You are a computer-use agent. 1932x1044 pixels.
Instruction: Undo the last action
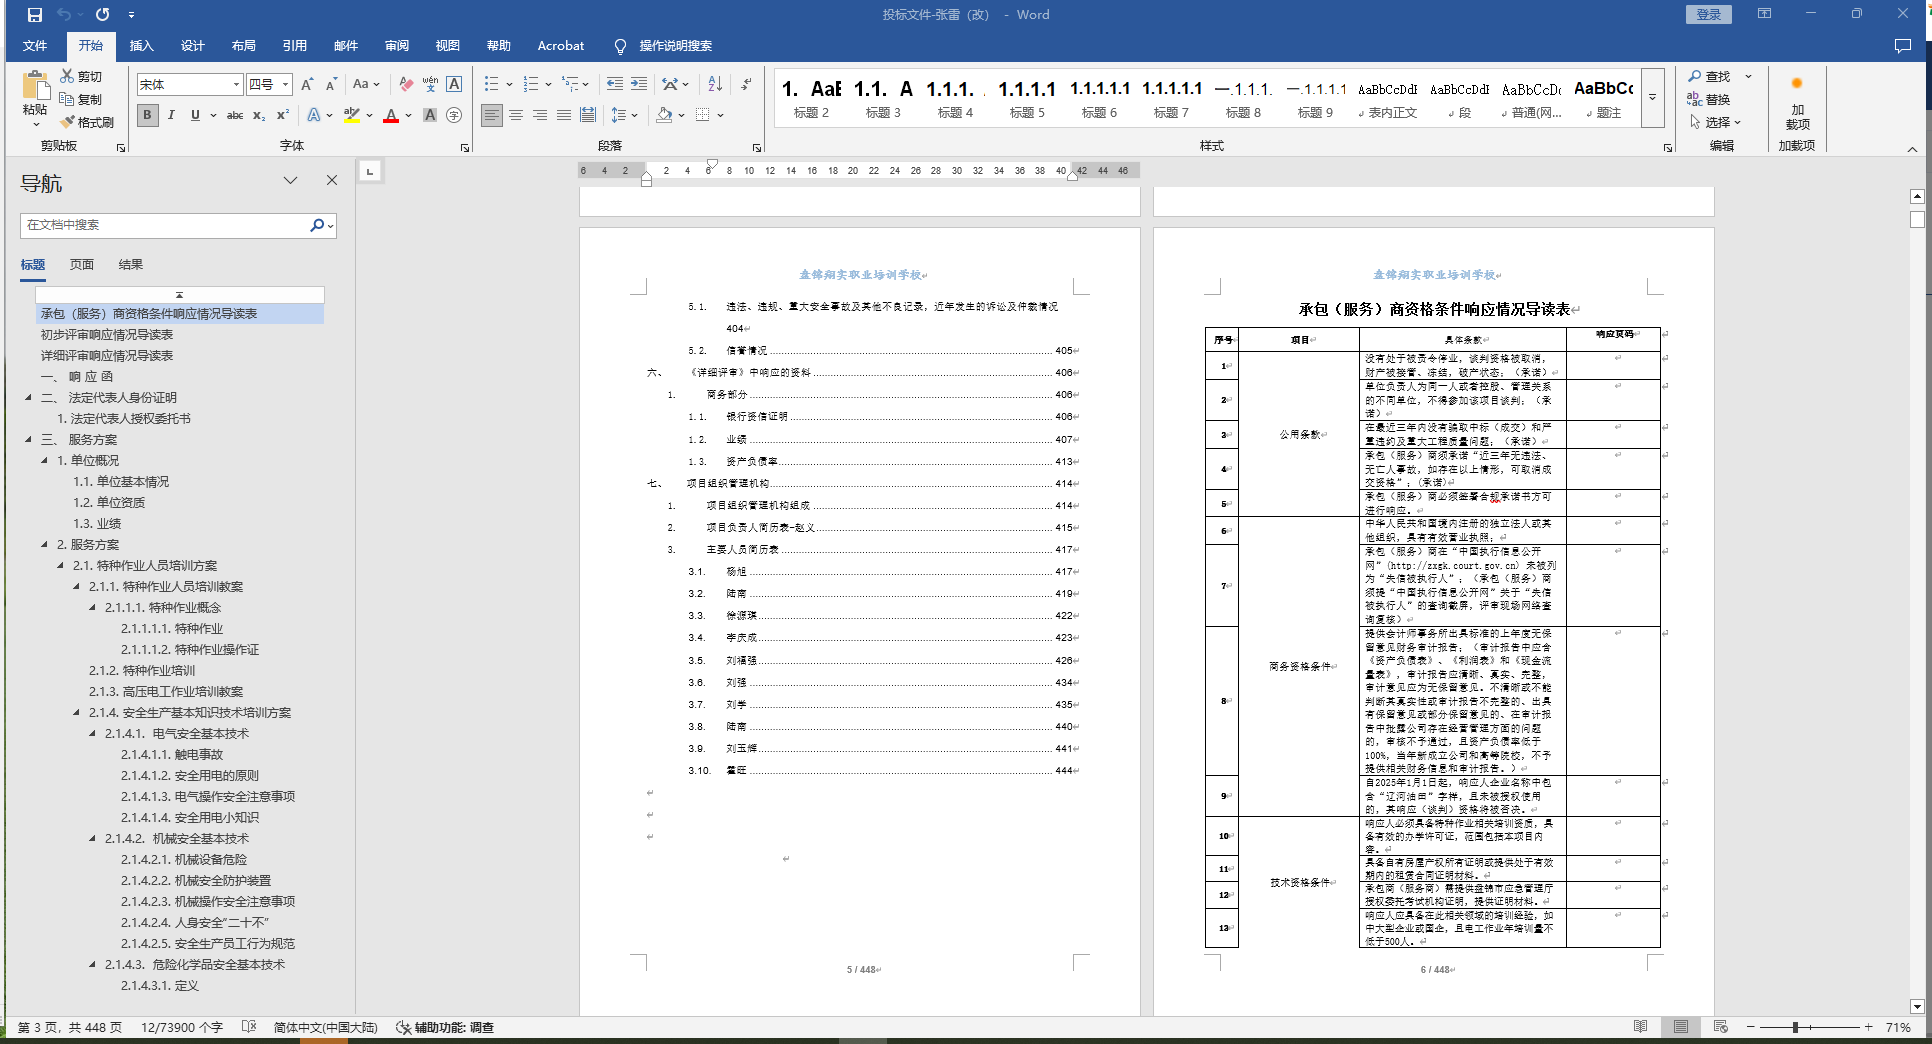64,15
